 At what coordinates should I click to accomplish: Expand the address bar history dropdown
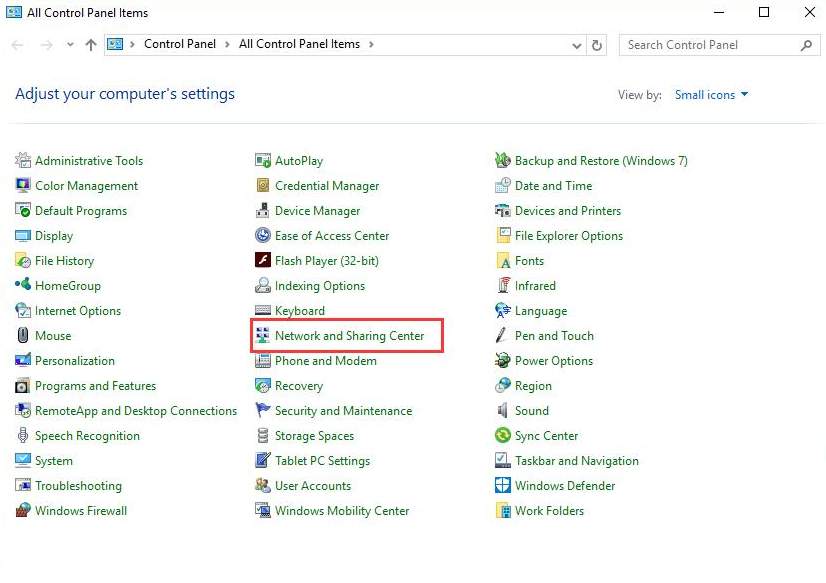pyautogui.click(x=577, y=46)
